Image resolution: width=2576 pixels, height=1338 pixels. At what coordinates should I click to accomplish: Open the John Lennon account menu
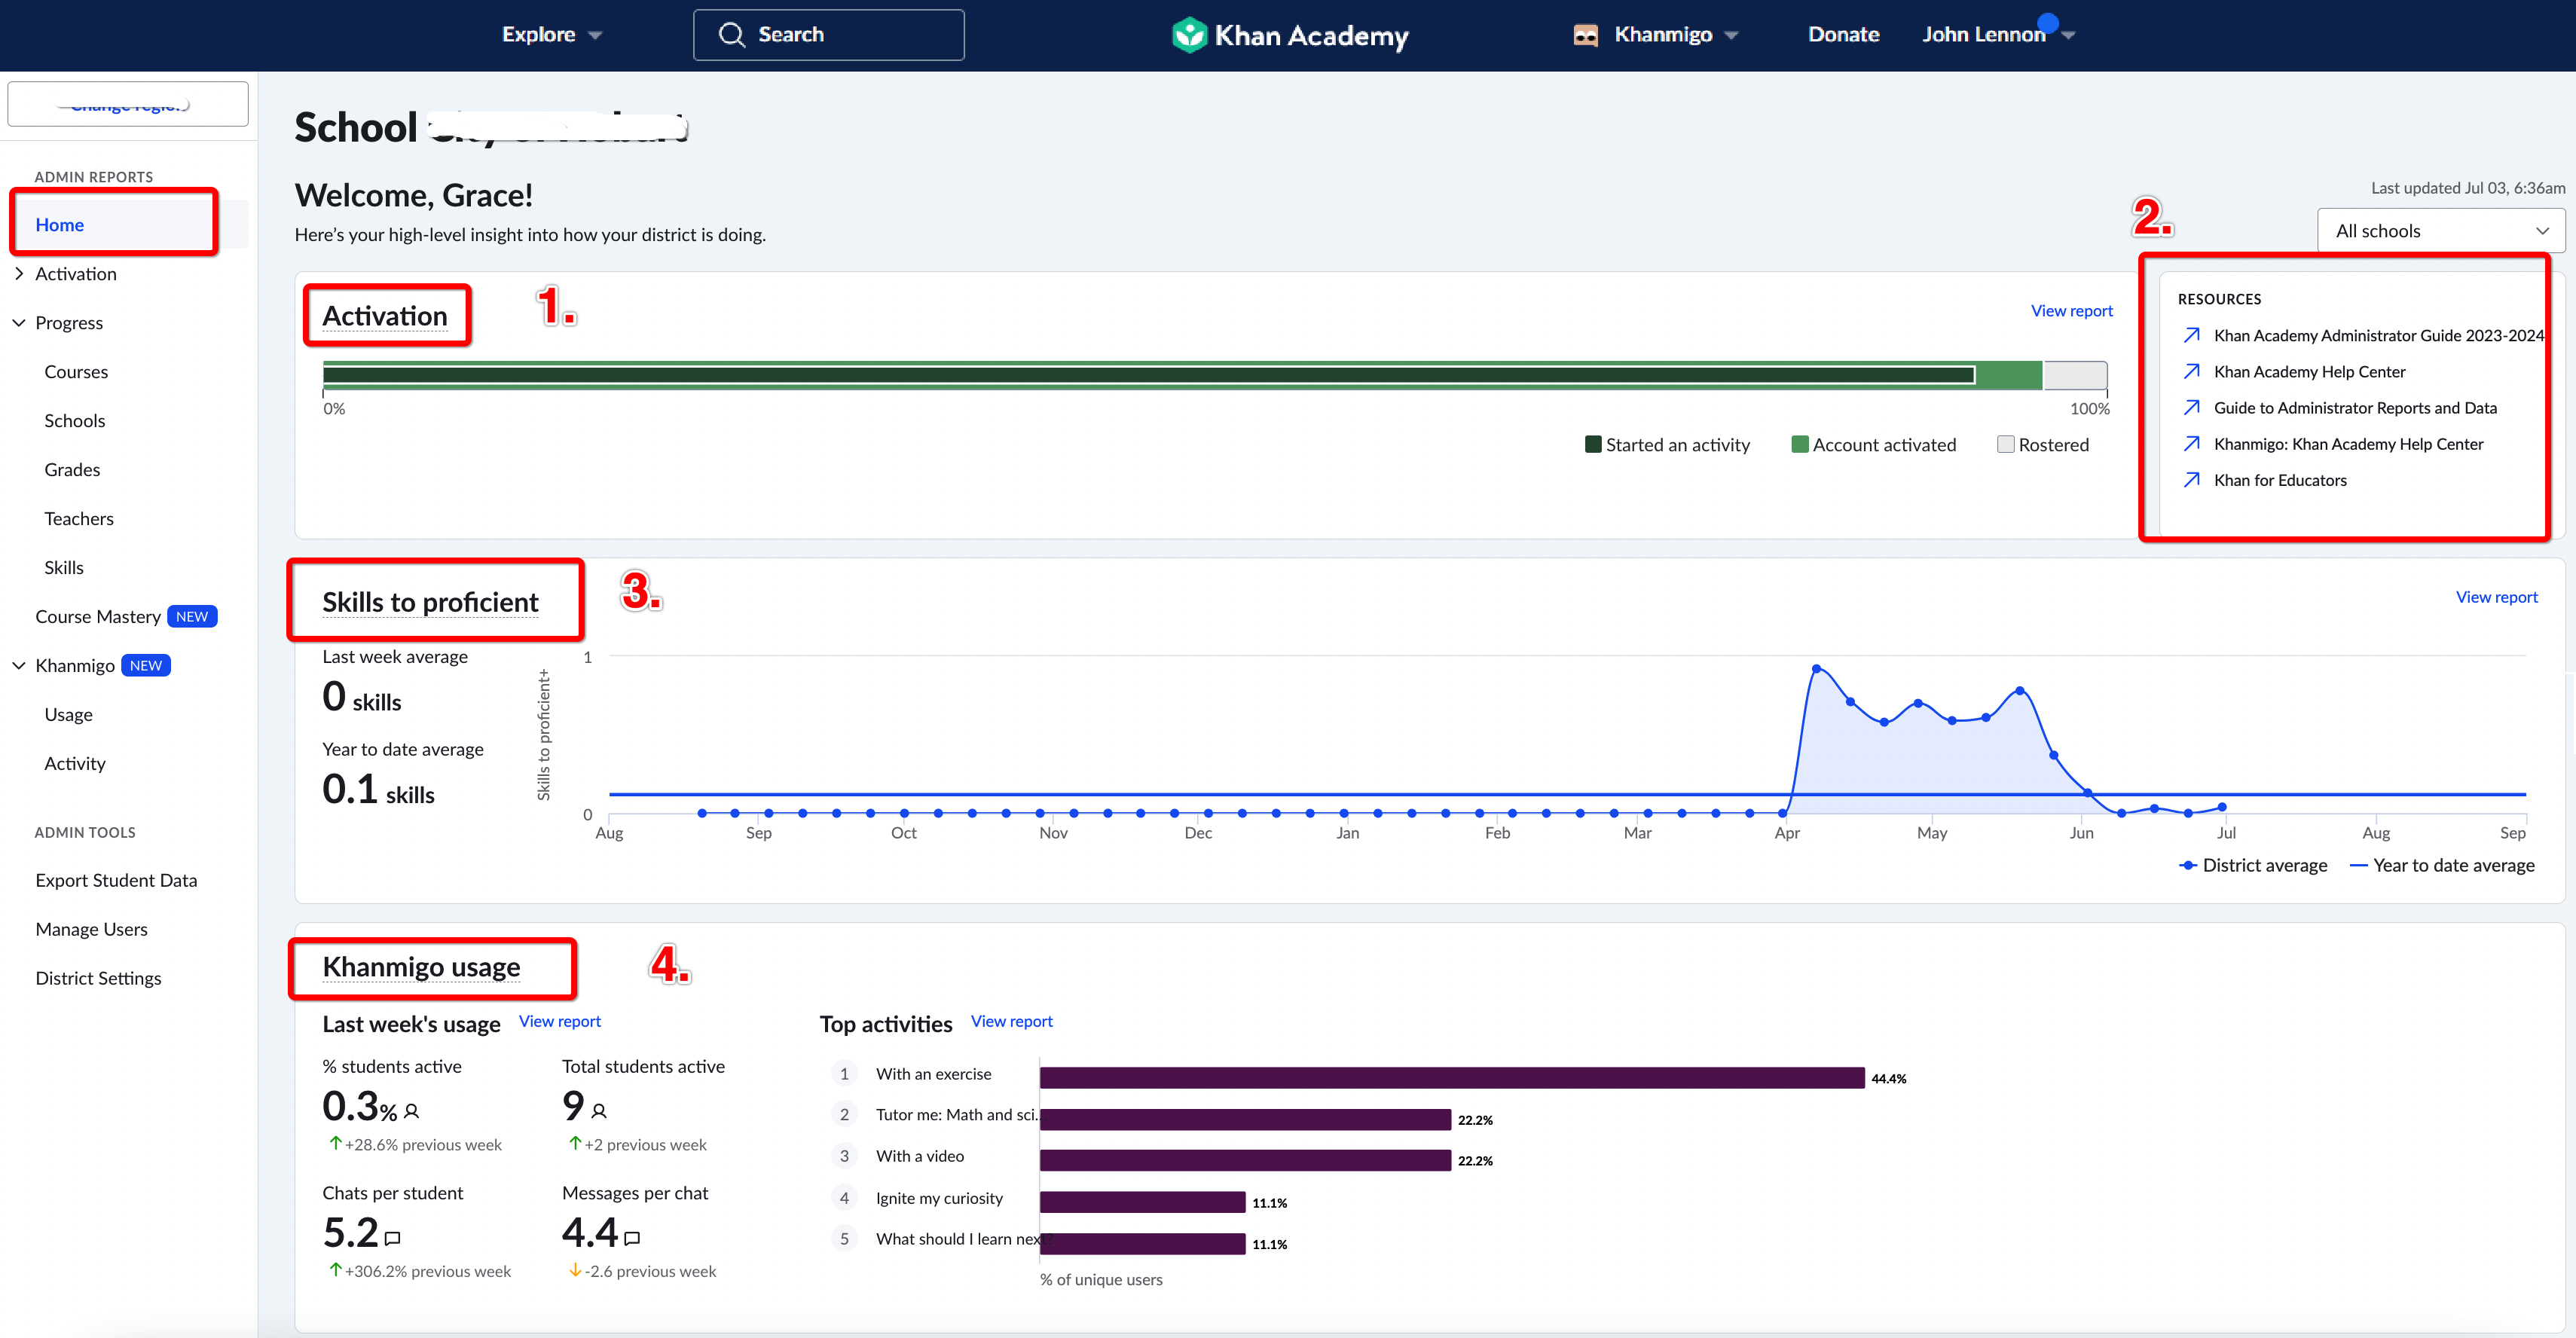[1998, 35]
